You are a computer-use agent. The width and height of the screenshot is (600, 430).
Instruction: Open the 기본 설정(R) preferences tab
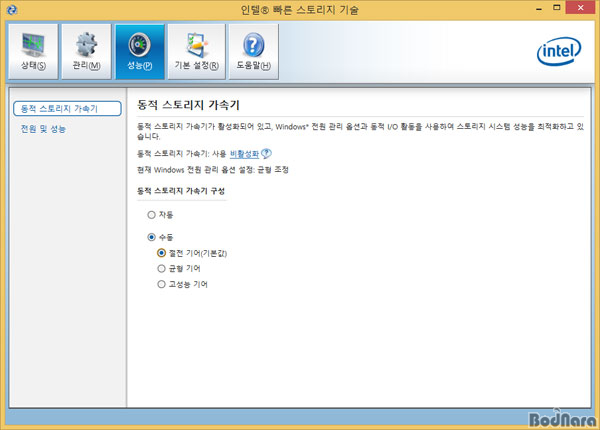point(197,52)
